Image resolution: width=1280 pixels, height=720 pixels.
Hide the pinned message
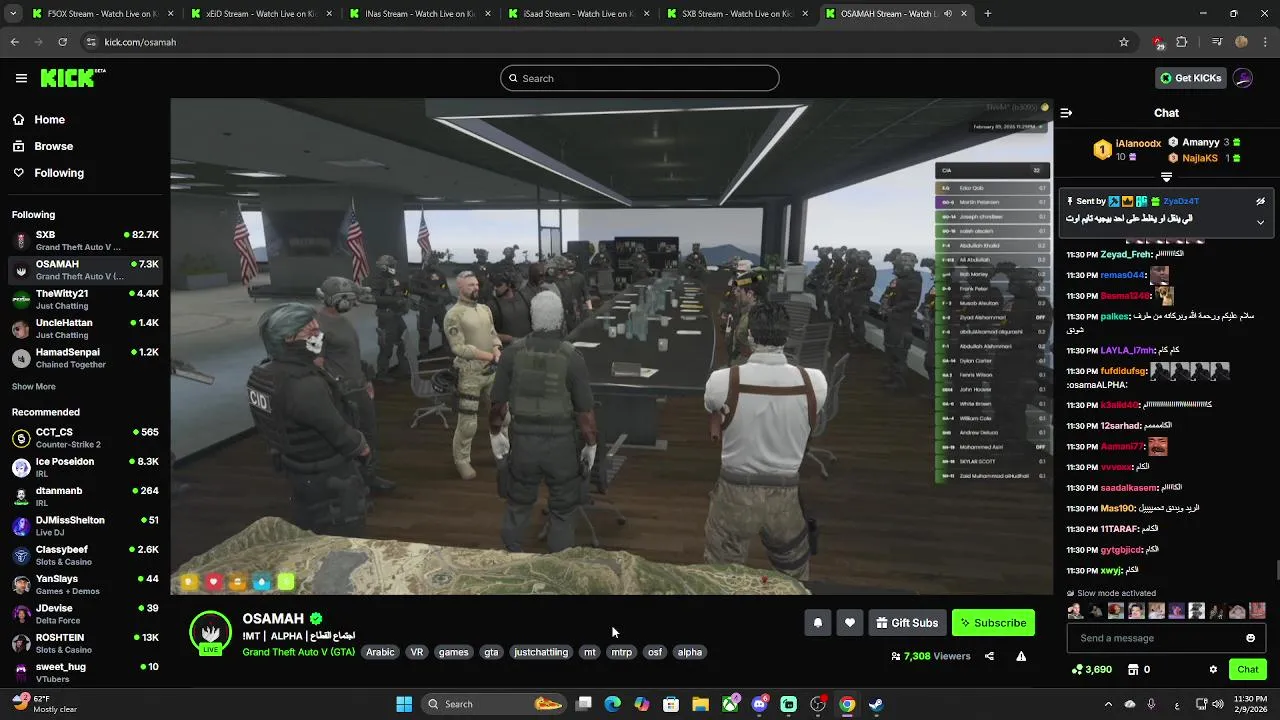tap(1260, 201)
